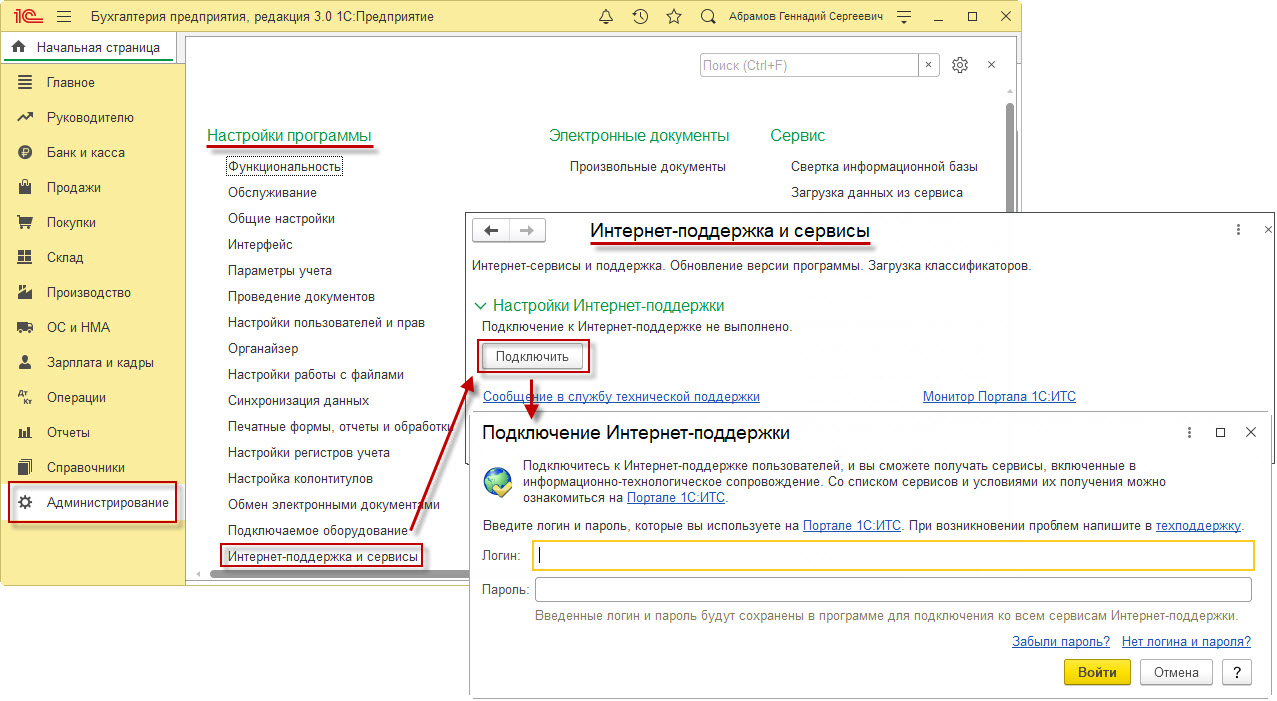Click the notifications bell icon
Image resolution: width=1277 pixels, height=701 pixels.
(x=606, y=17)
